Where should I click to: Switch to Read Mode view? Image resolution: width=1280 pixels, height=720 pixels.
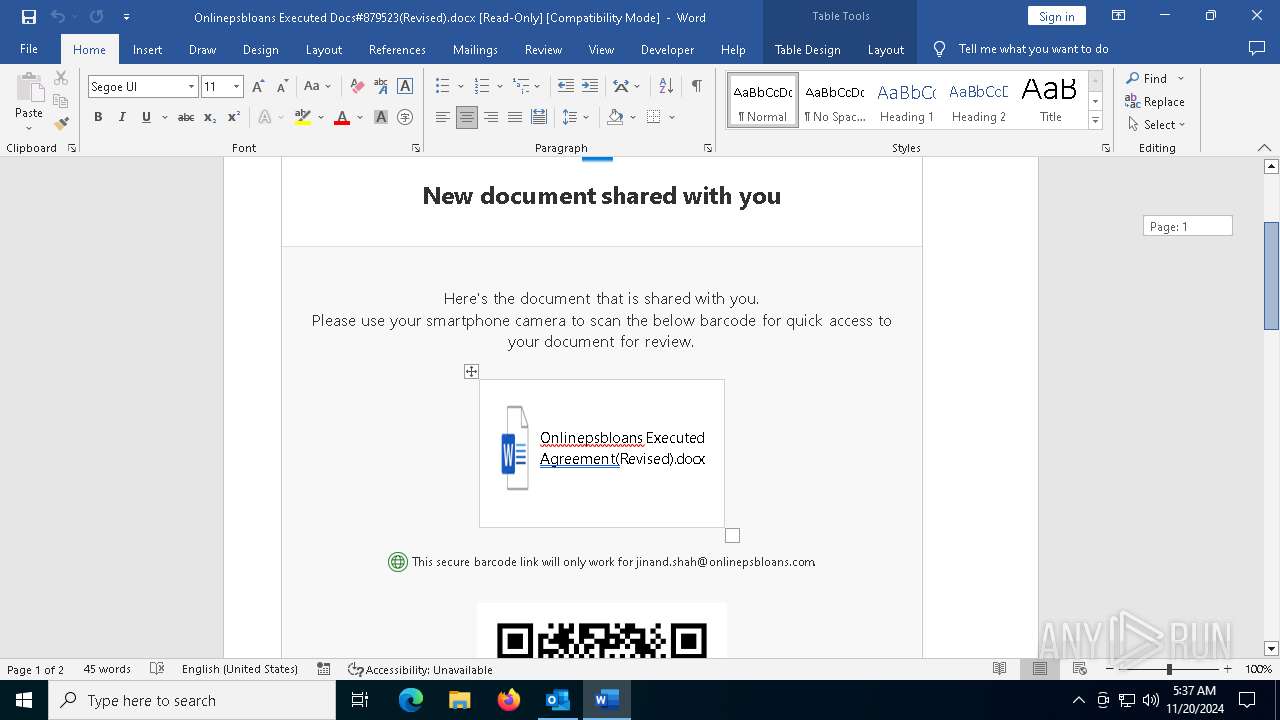pyautogui.click(x=999, y=669)
